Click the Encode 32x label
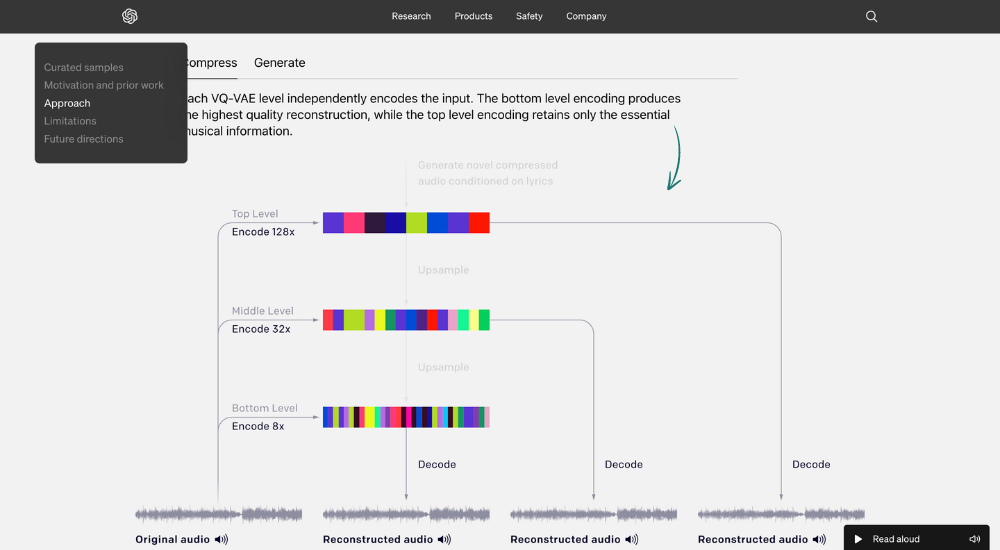The width and height of the screenshot is (1000, 550). [x=261, y=329]
